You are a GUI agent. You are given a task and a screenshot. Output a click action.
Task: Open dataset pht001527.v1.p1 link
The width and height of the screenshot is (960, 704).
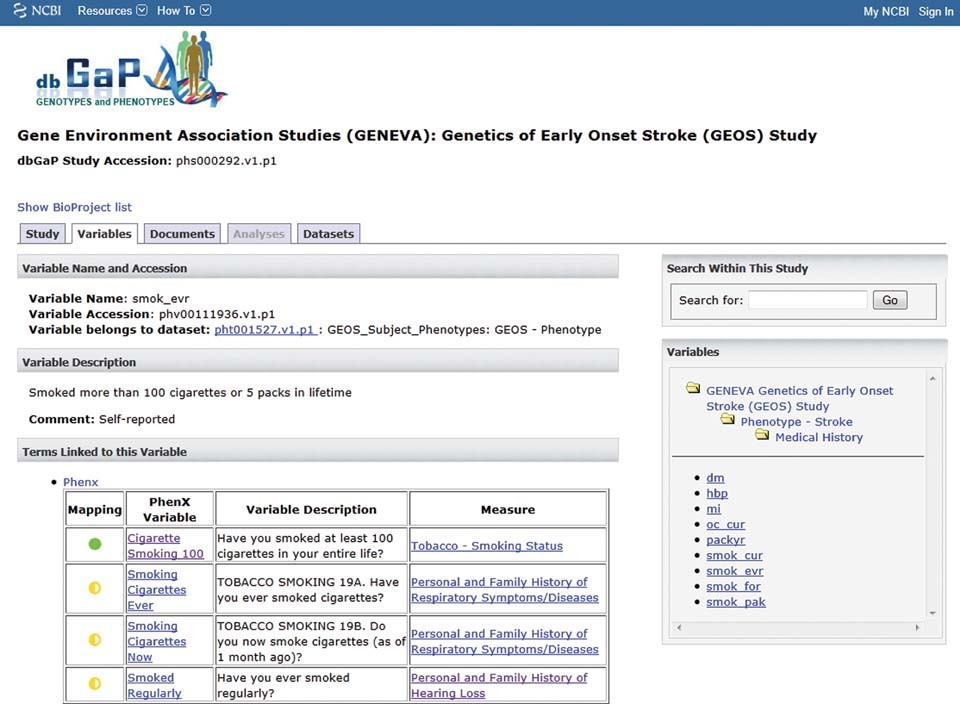pyautogui.click(x=264, y=330)
